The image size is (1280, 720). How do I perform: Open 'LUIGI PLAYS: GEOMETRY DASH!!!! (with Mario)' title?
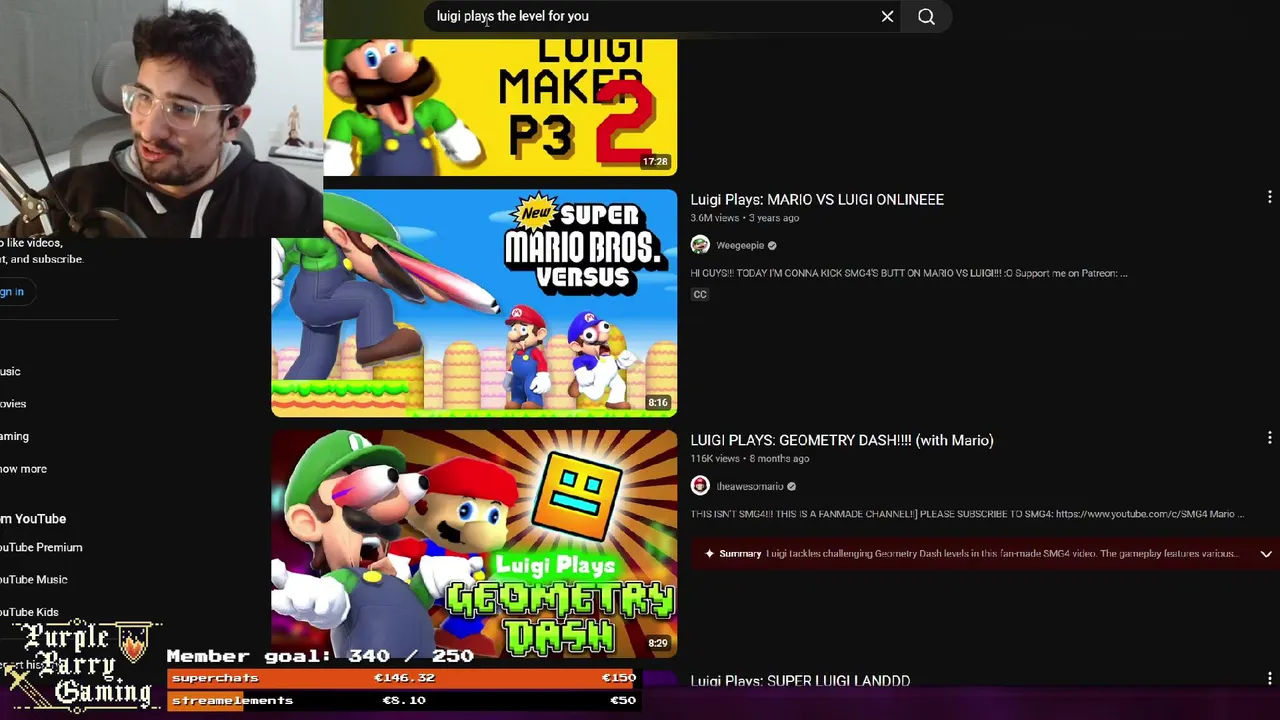coord(842,440)
